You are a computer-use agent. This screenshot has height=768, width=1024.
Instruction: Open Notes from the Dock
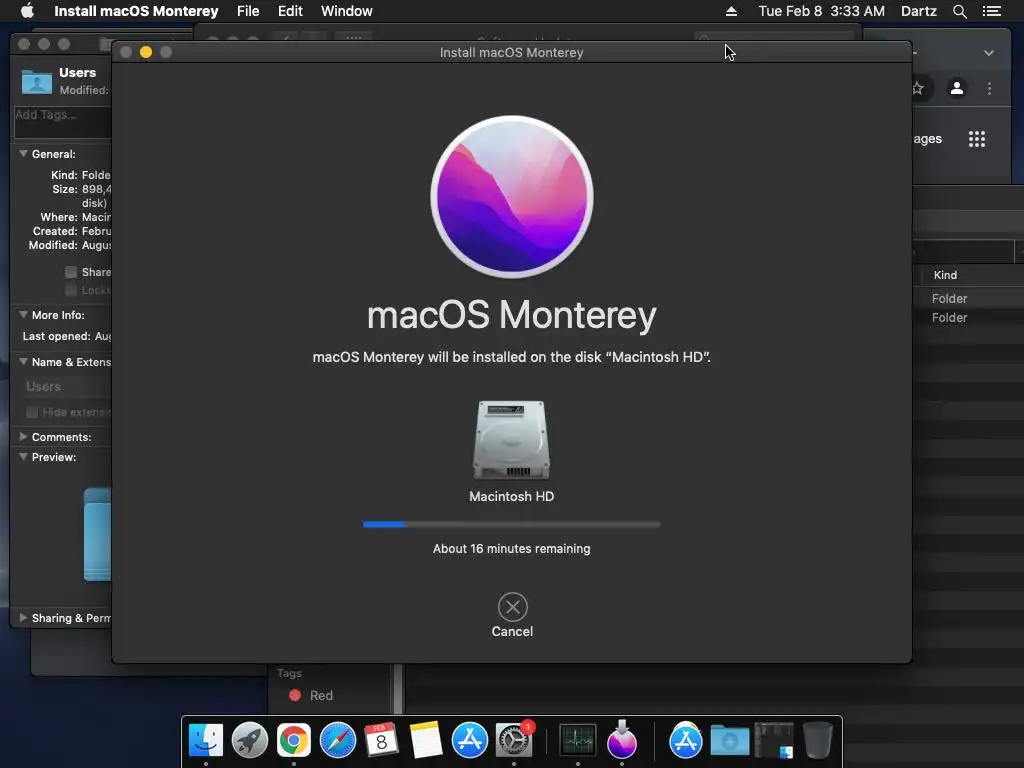tap(426, 740)
